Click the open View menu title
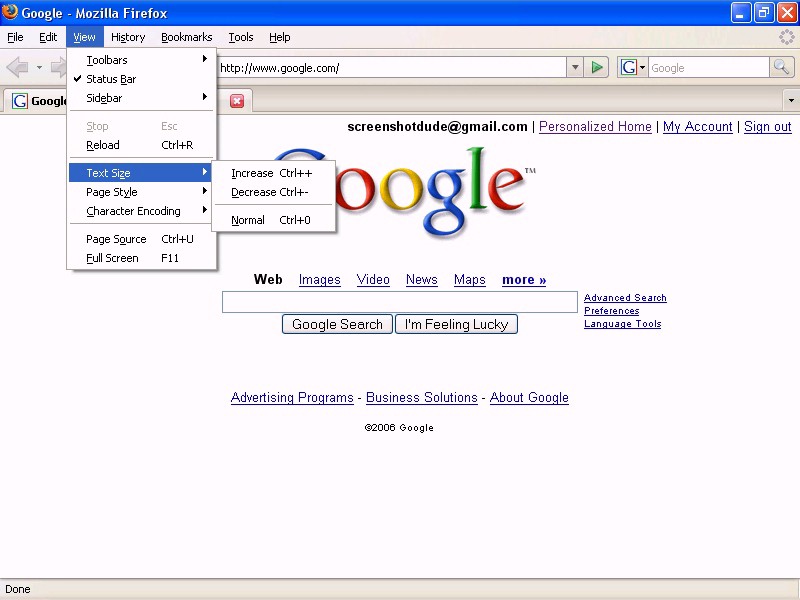Image resolution: width=800 pixels, height=600 pixels. pyautogui.click(x=84, y=37)
